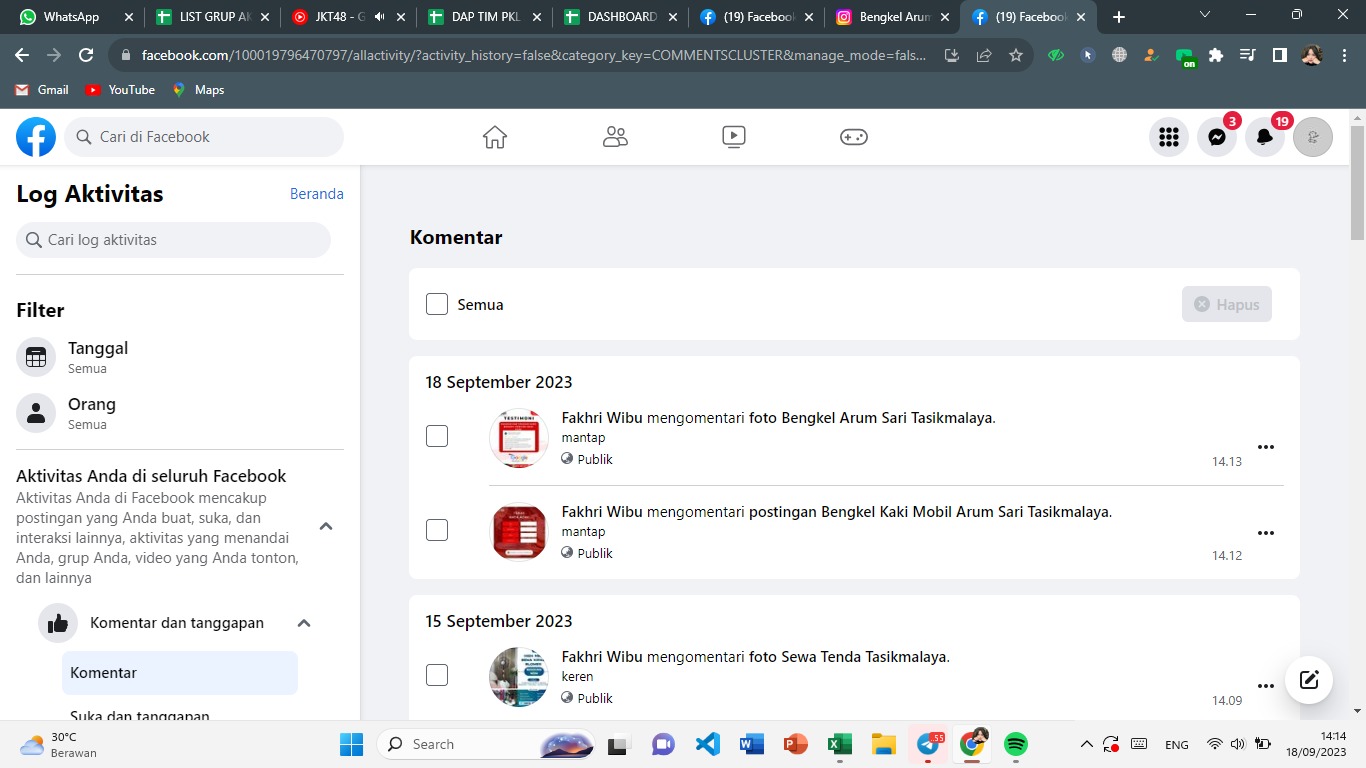Open the Sewa Tenda comment thumbnail
1366x768 pixels.
[519, 677]
